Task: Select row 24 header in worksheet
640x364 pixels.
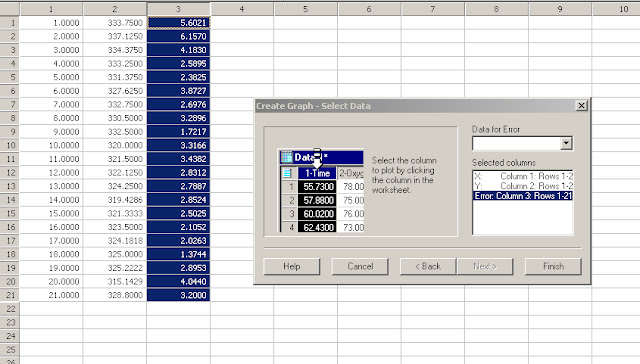Action: (x=10, y=336)
